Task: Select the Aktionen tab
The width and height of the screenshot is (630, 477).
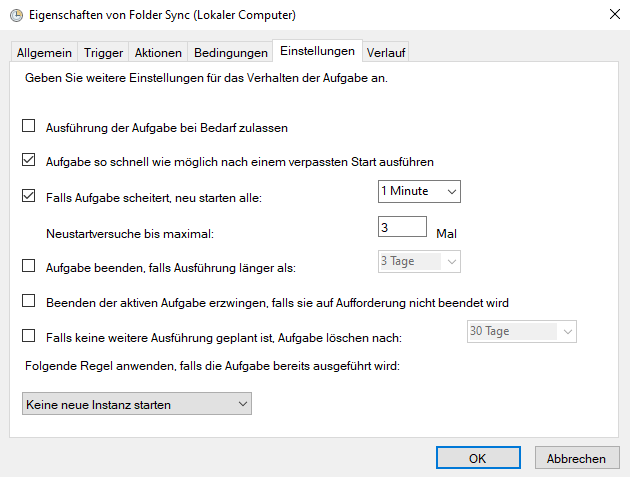Action: tap(158, 52)
